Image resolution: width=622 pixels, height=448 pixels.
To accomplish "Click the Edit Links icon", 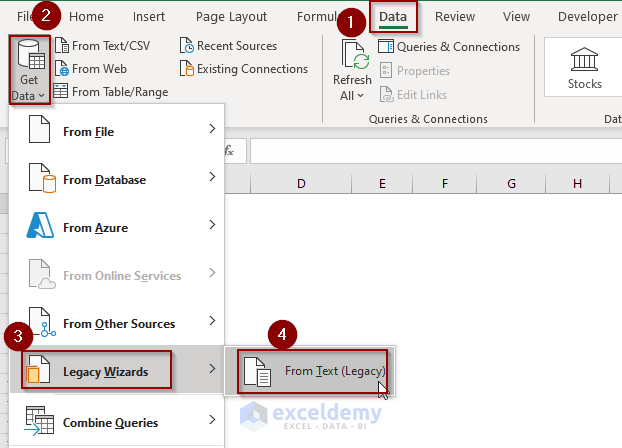I will pyautogui.click(x=386, y=94).
